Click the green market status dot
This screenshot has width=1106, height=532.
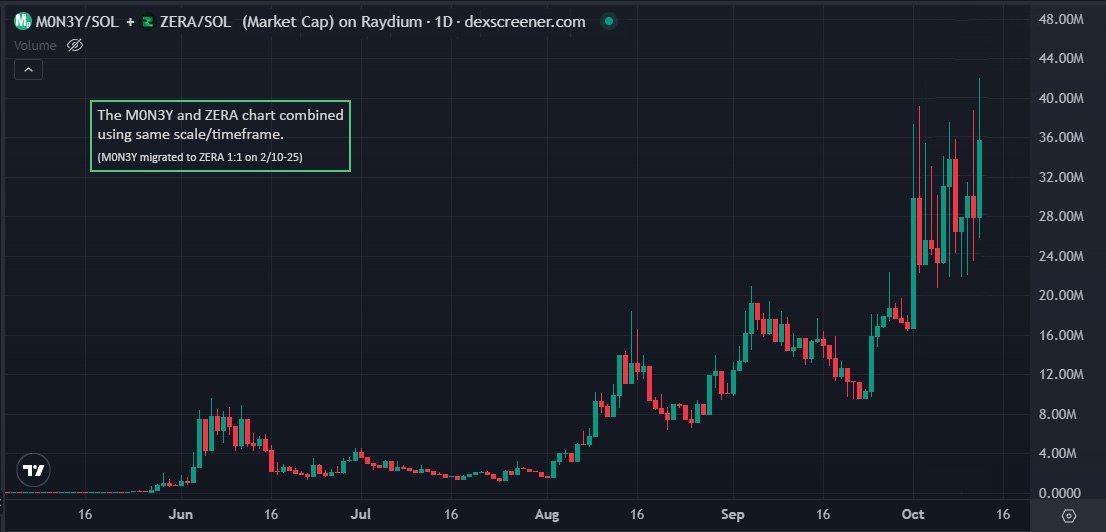(609, 22)
